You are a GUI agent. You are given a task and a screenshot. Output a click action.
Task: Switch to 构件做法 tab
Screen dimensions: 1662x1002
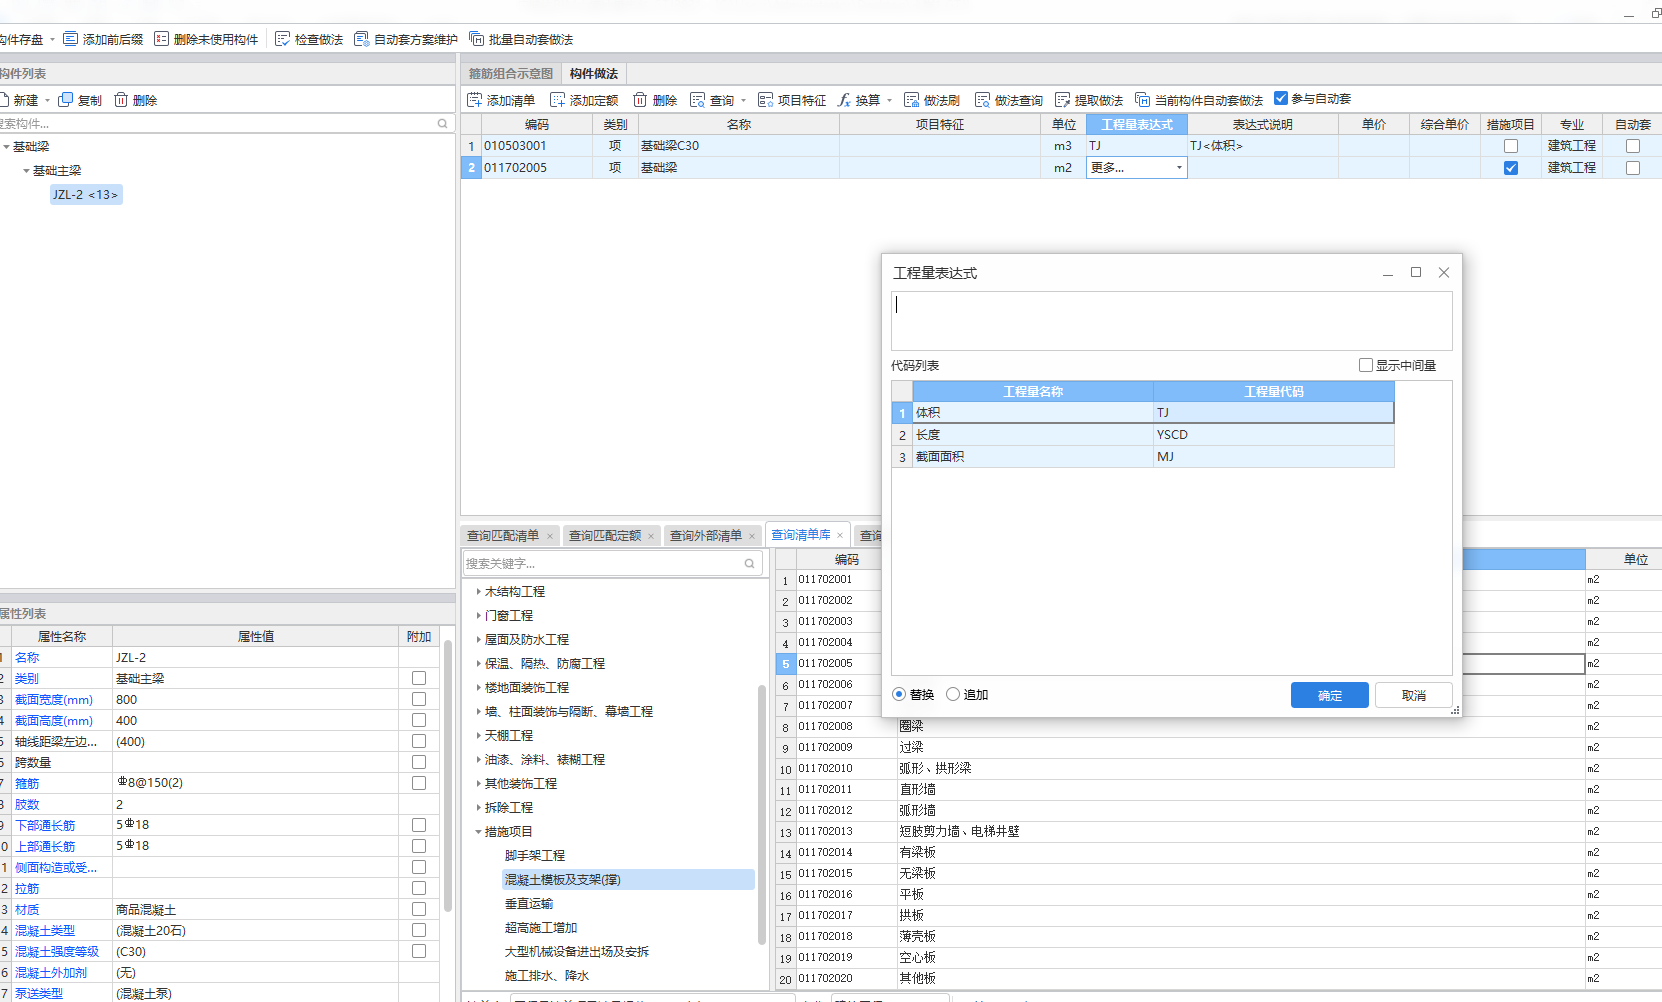(594, 74)
